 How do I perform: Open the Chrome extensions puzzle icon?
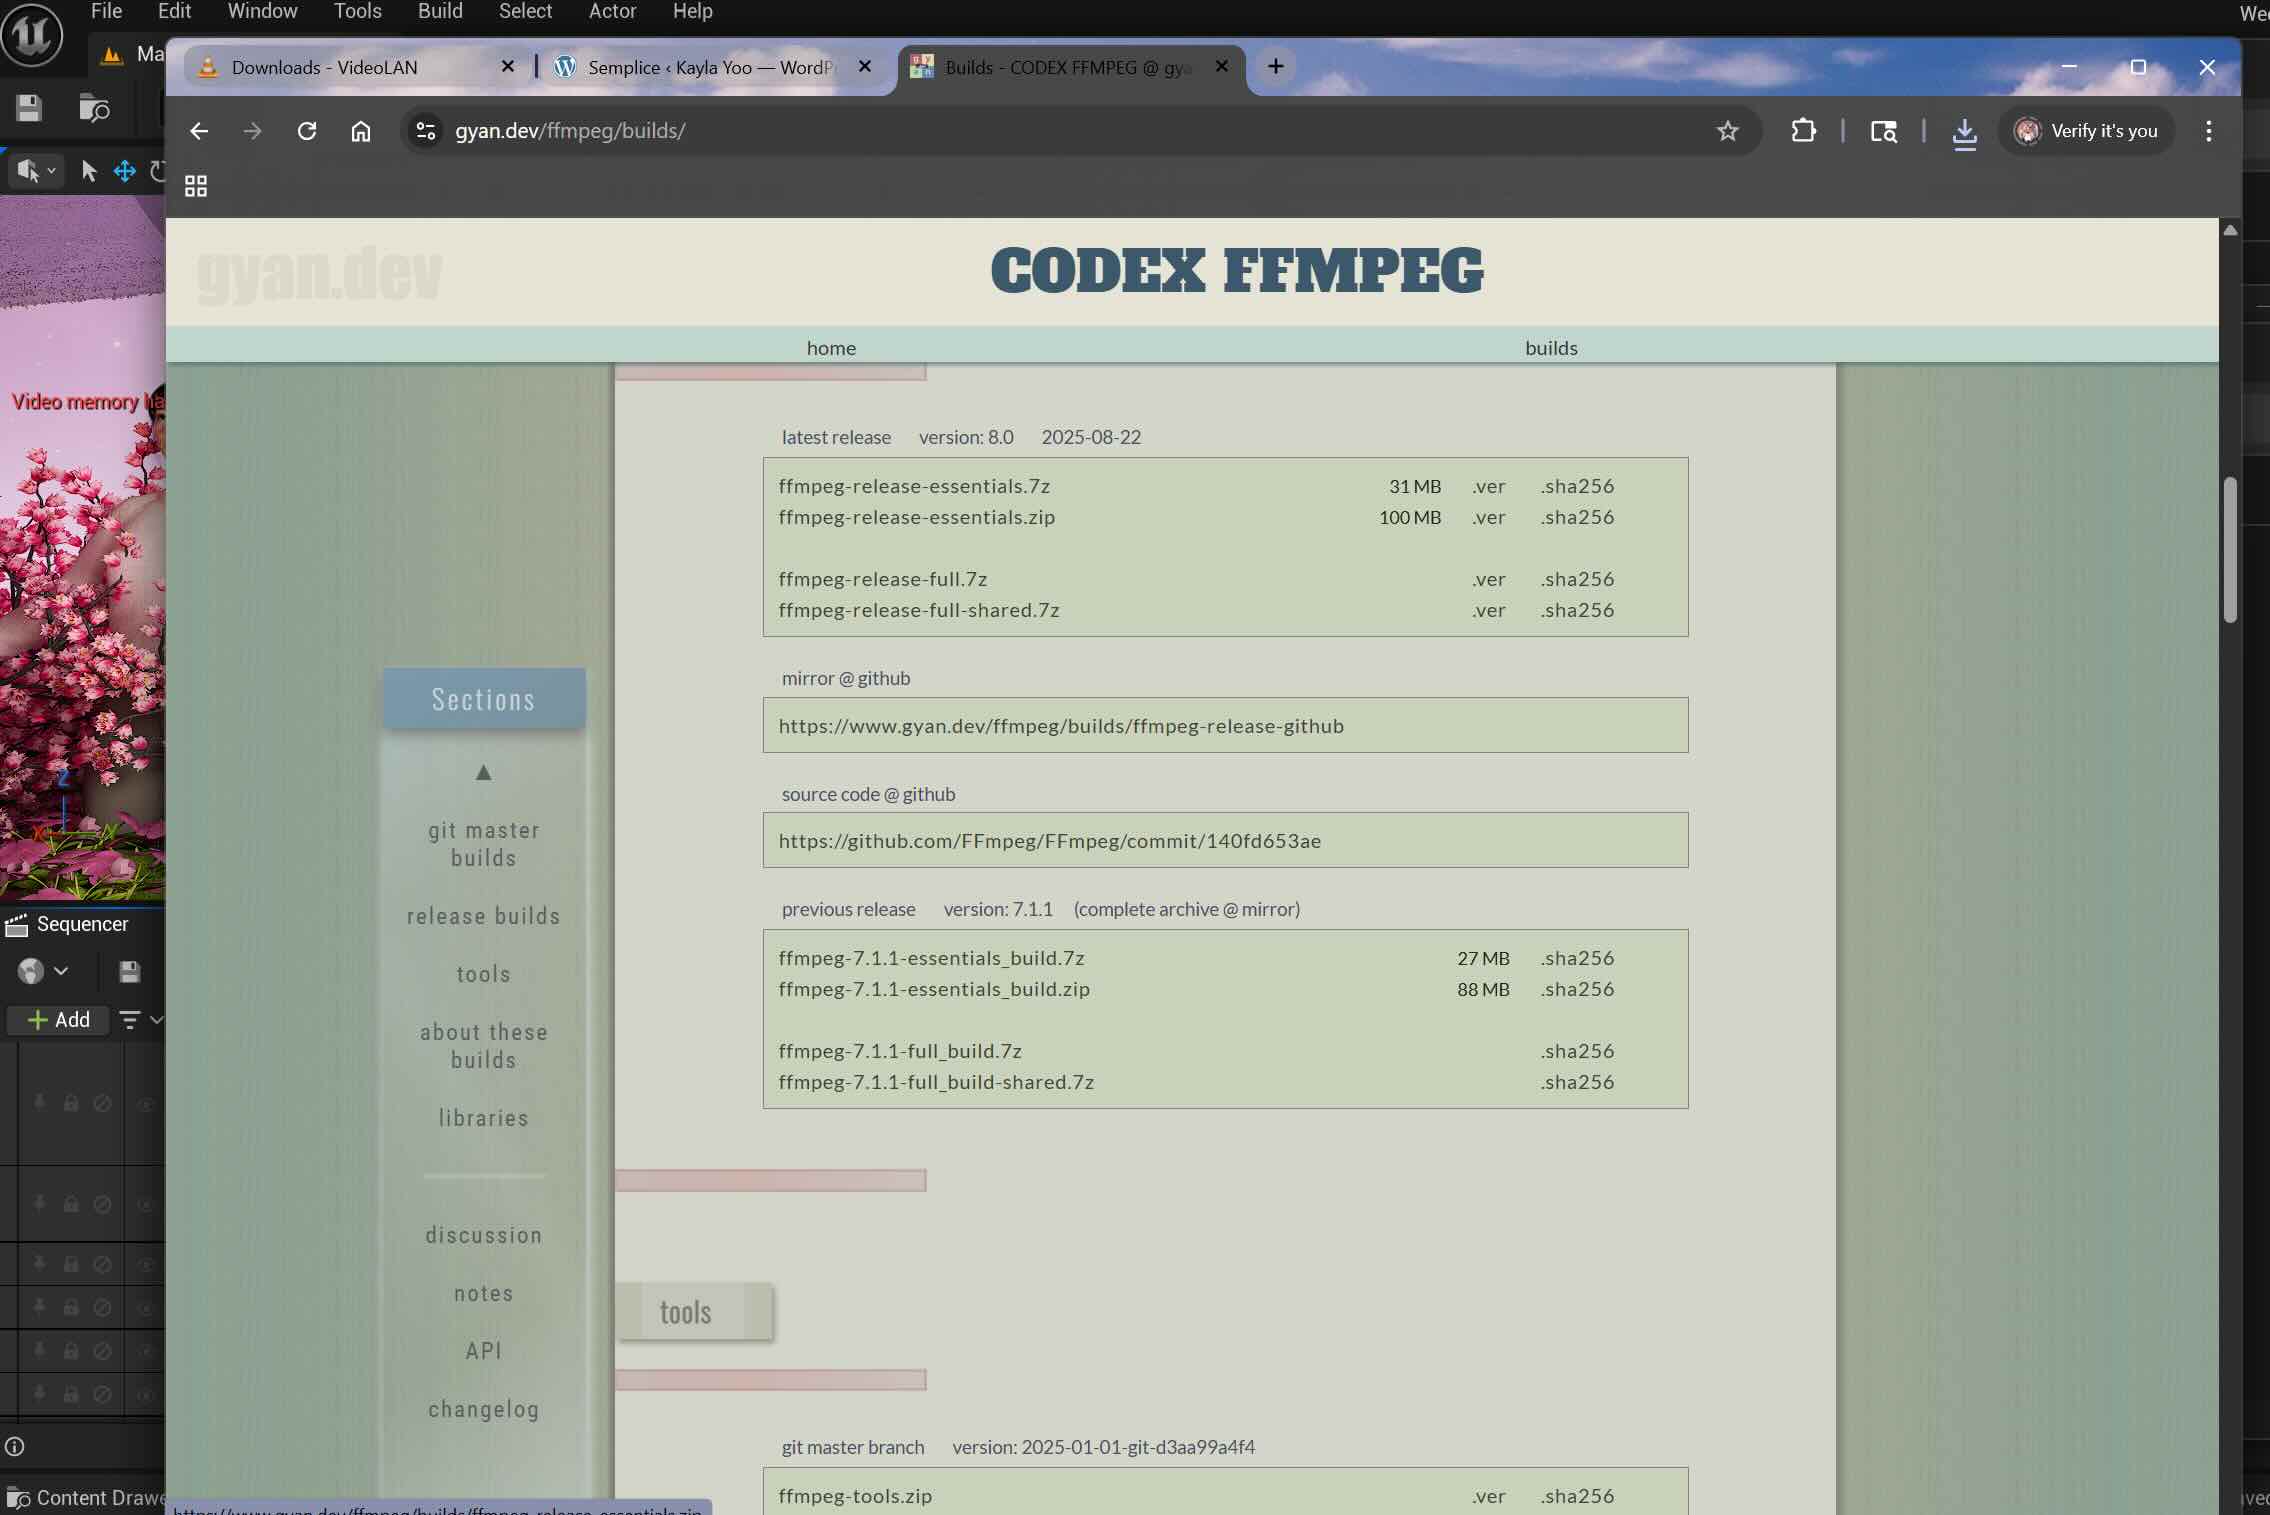1803,130
